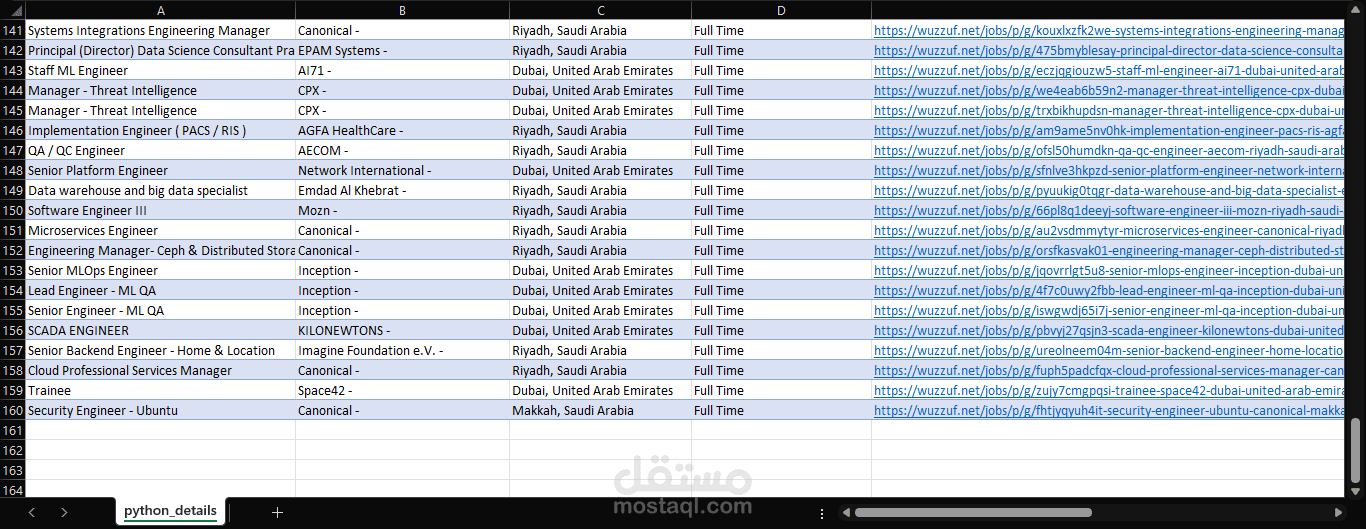
Task: Select the 'Systems Integrations Engineering Manager' cell
Action: point(161,30)
